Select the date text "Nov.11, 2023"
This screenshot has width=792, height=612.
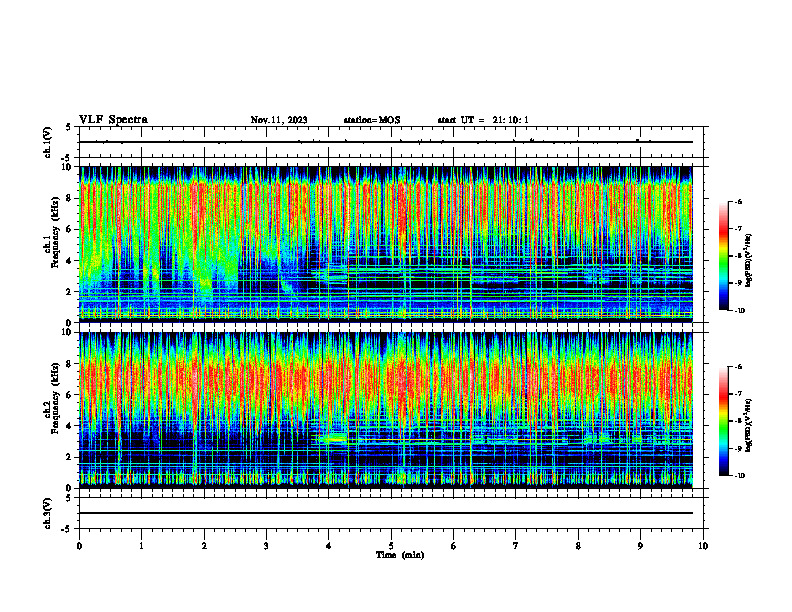(279, 120)
